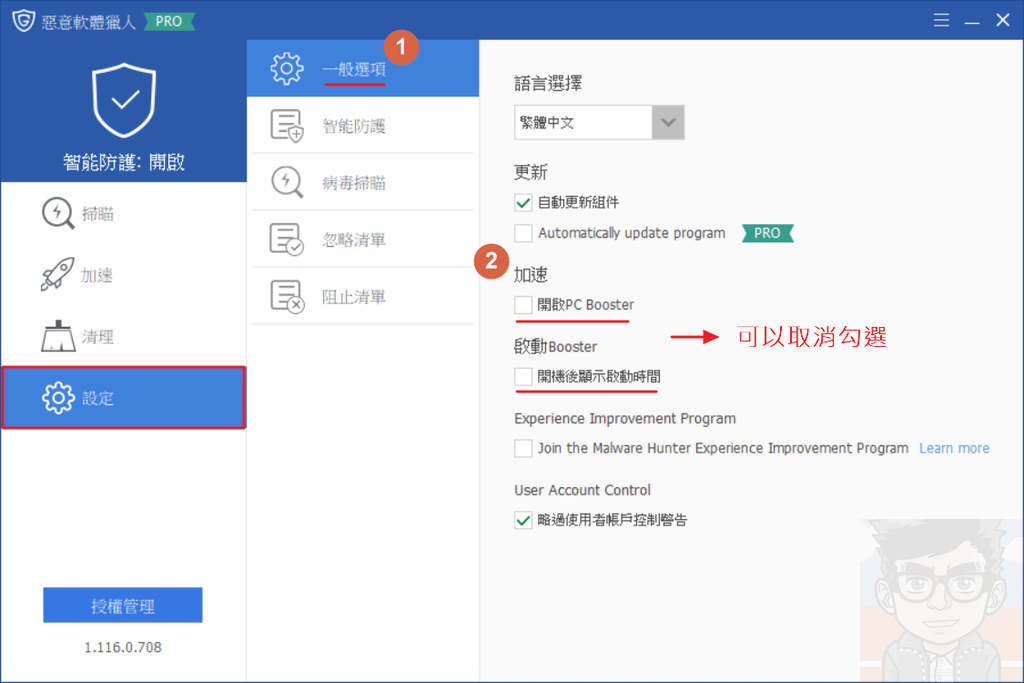Image resolution: width=1024 pixels, height=683 pixels.
Task: Click the 授權管理 button
Action: pos(123,605)
